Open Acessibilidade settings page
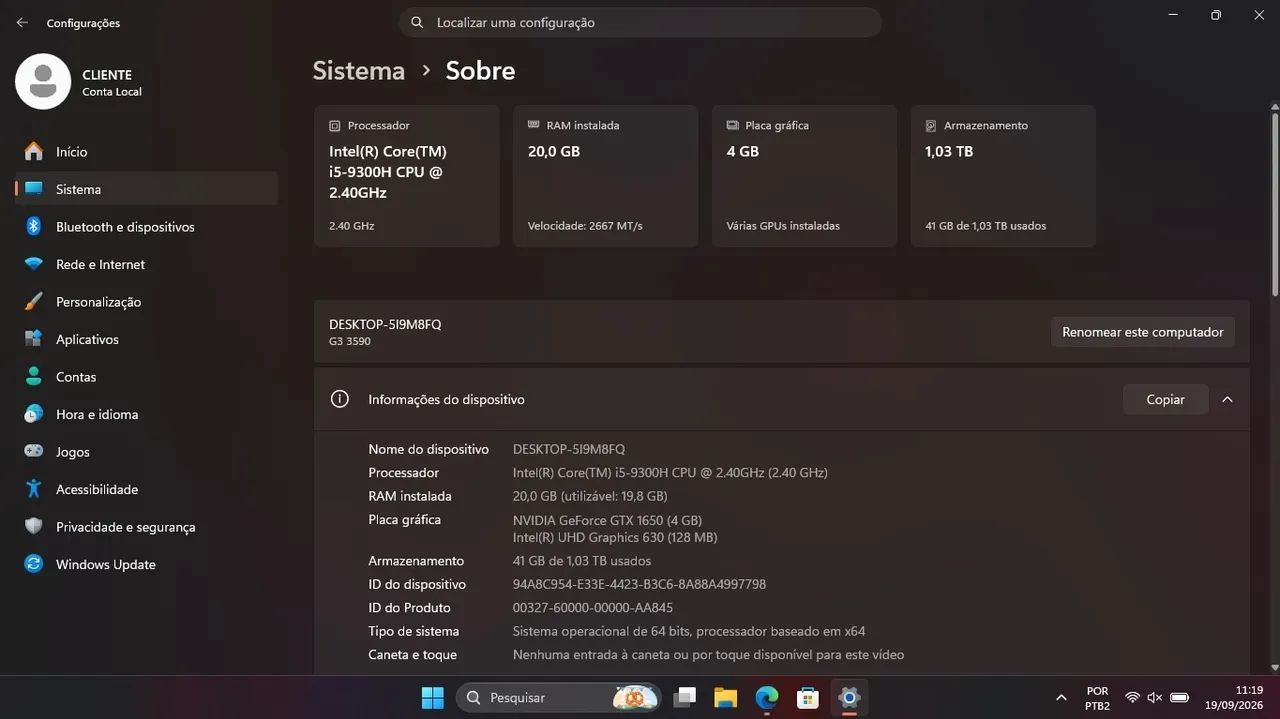Screen dimensions: 1280x719 [x=146, y=489]
